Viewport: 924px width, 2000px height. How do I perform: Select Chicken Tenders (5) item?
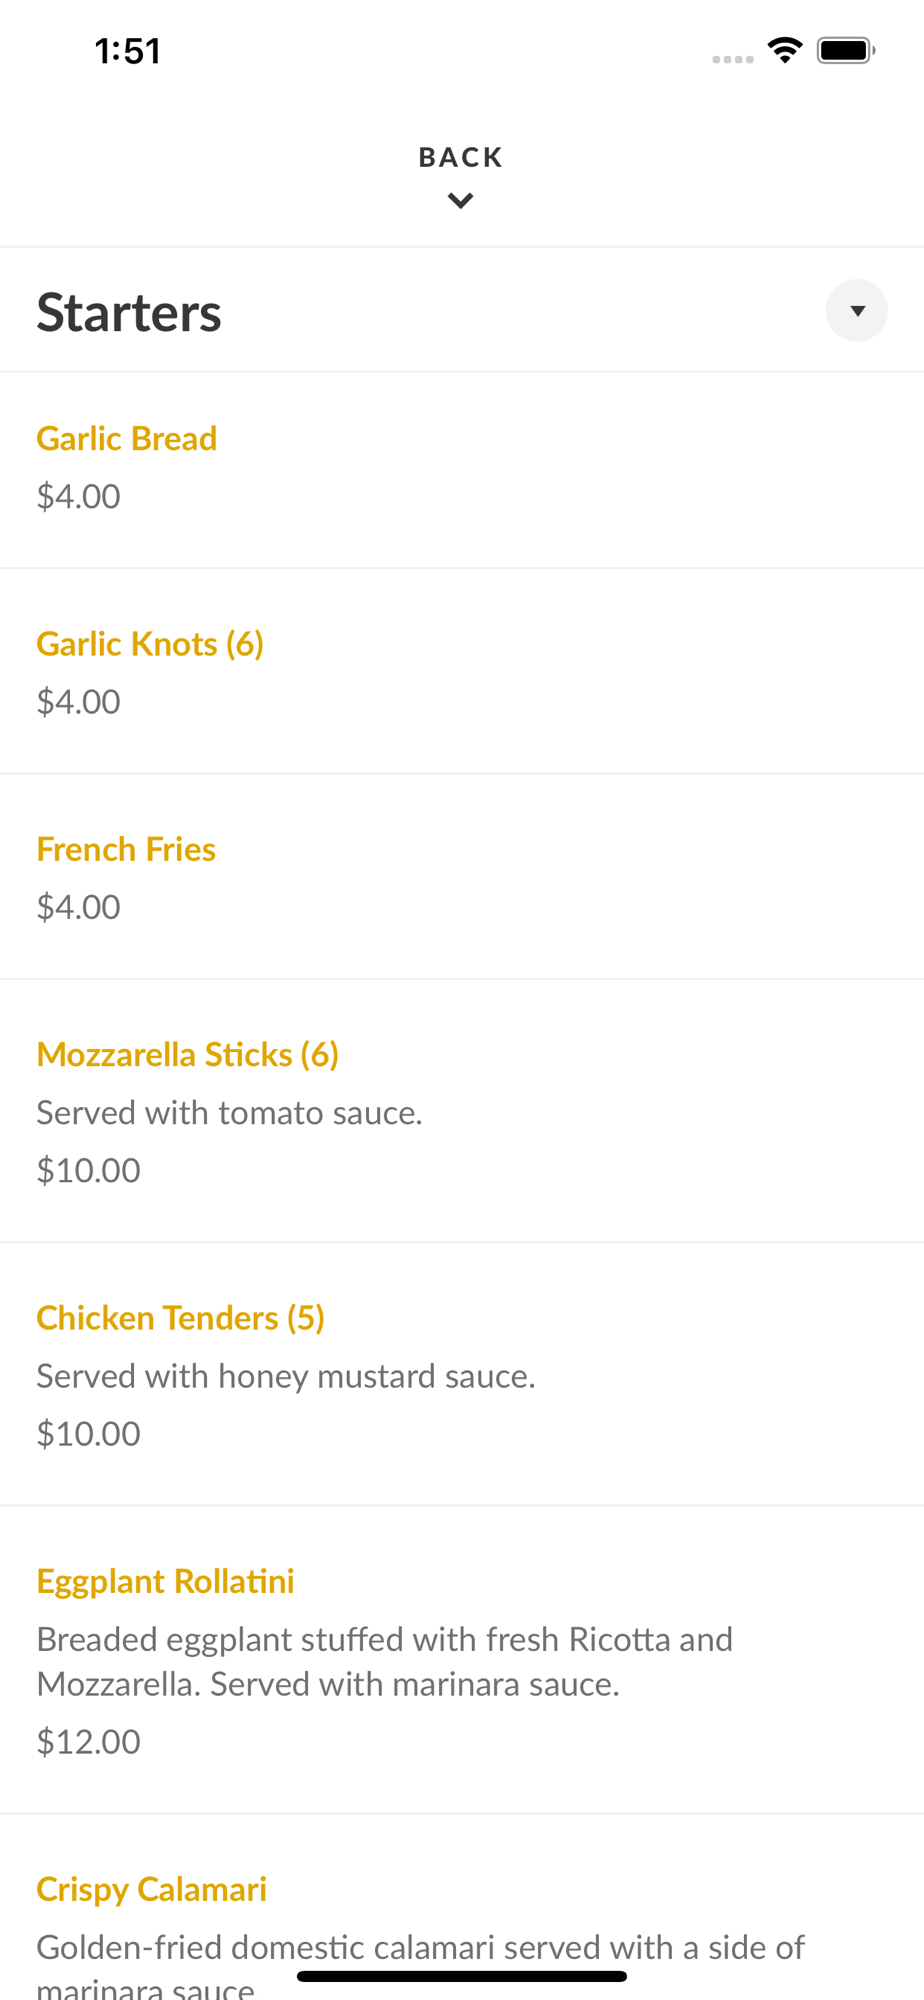pyautogui.click(x=181, y=1318)
